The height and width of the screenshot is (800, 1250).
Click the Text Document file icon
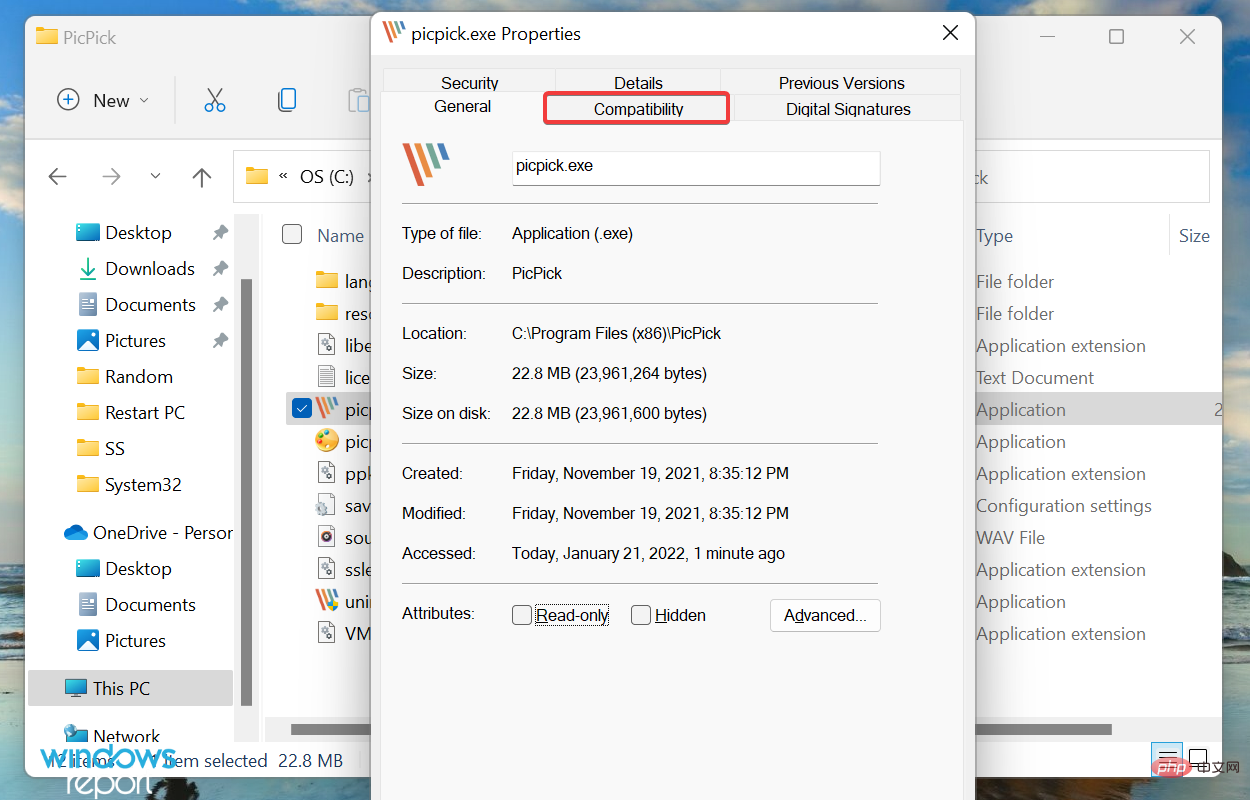(x=327, y=377)
